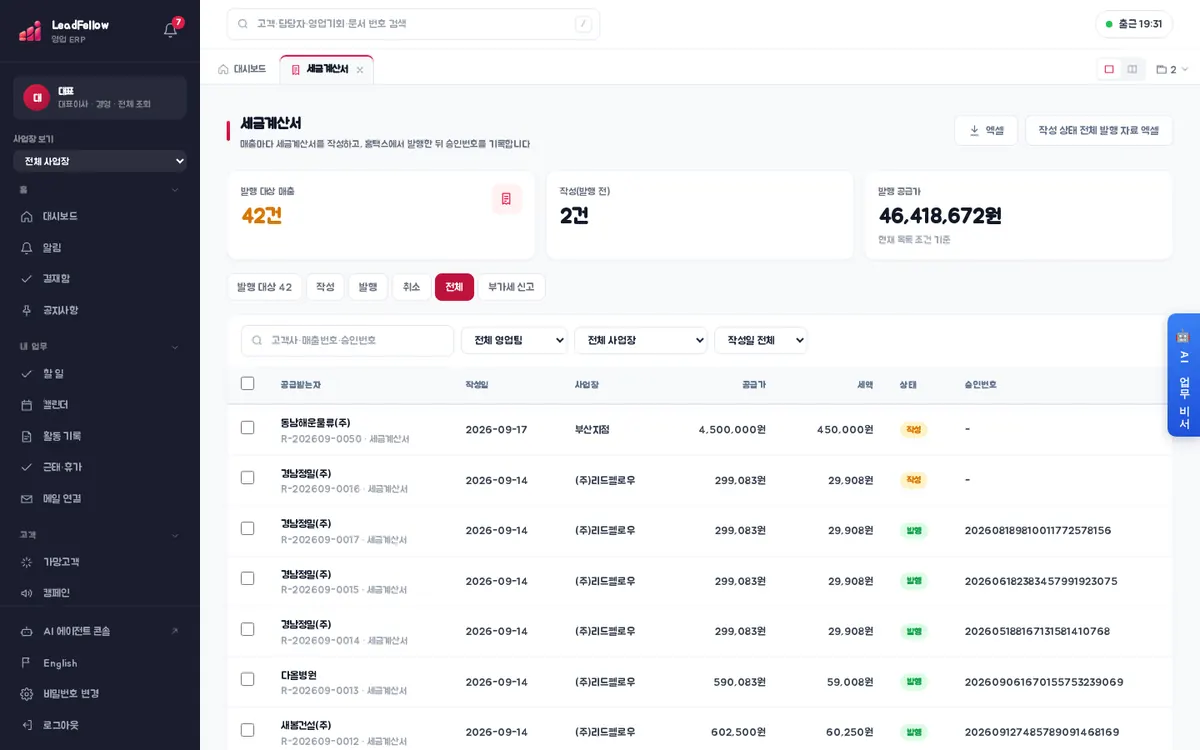This screenshot has height=750, width=1200.
Task: Open the folder icon showing 2
Action: click(x=1171, y=70)
